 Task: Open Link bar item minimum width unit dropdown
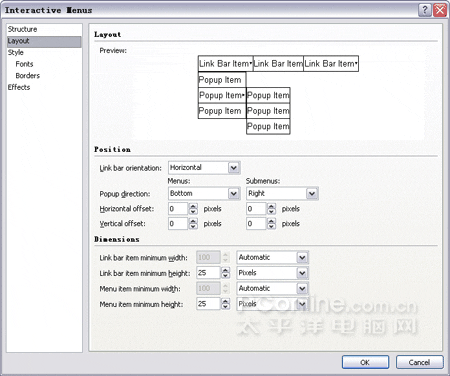[273, 257]
